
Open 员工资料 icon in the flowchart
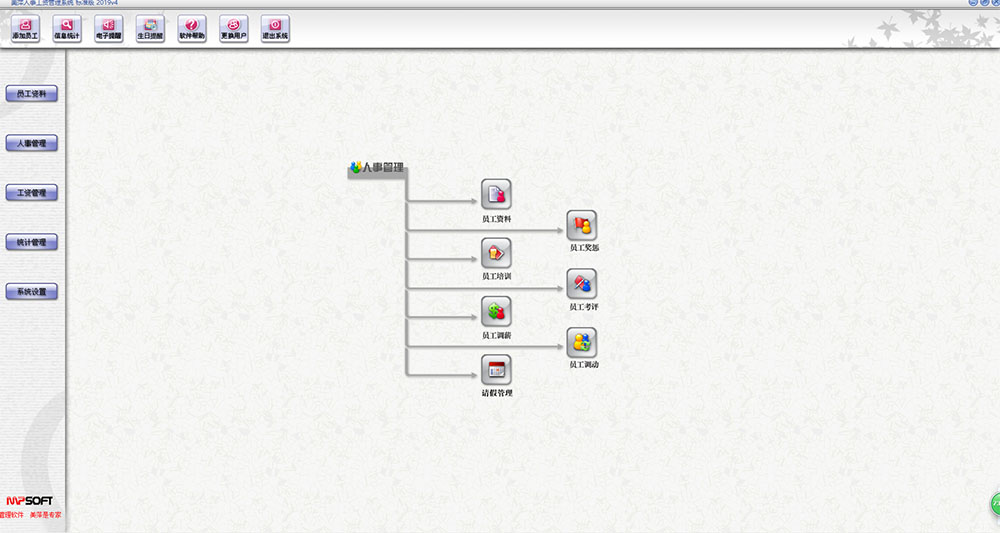pyautogui.click(x=496, y=194)
